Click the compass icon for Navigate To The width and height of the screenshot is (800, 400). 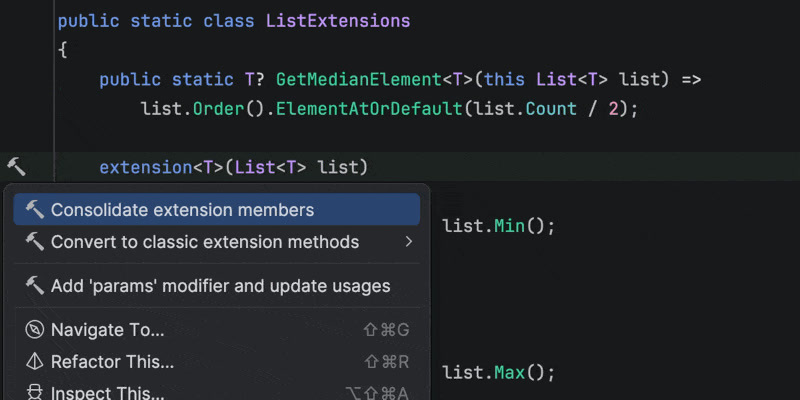35,330
